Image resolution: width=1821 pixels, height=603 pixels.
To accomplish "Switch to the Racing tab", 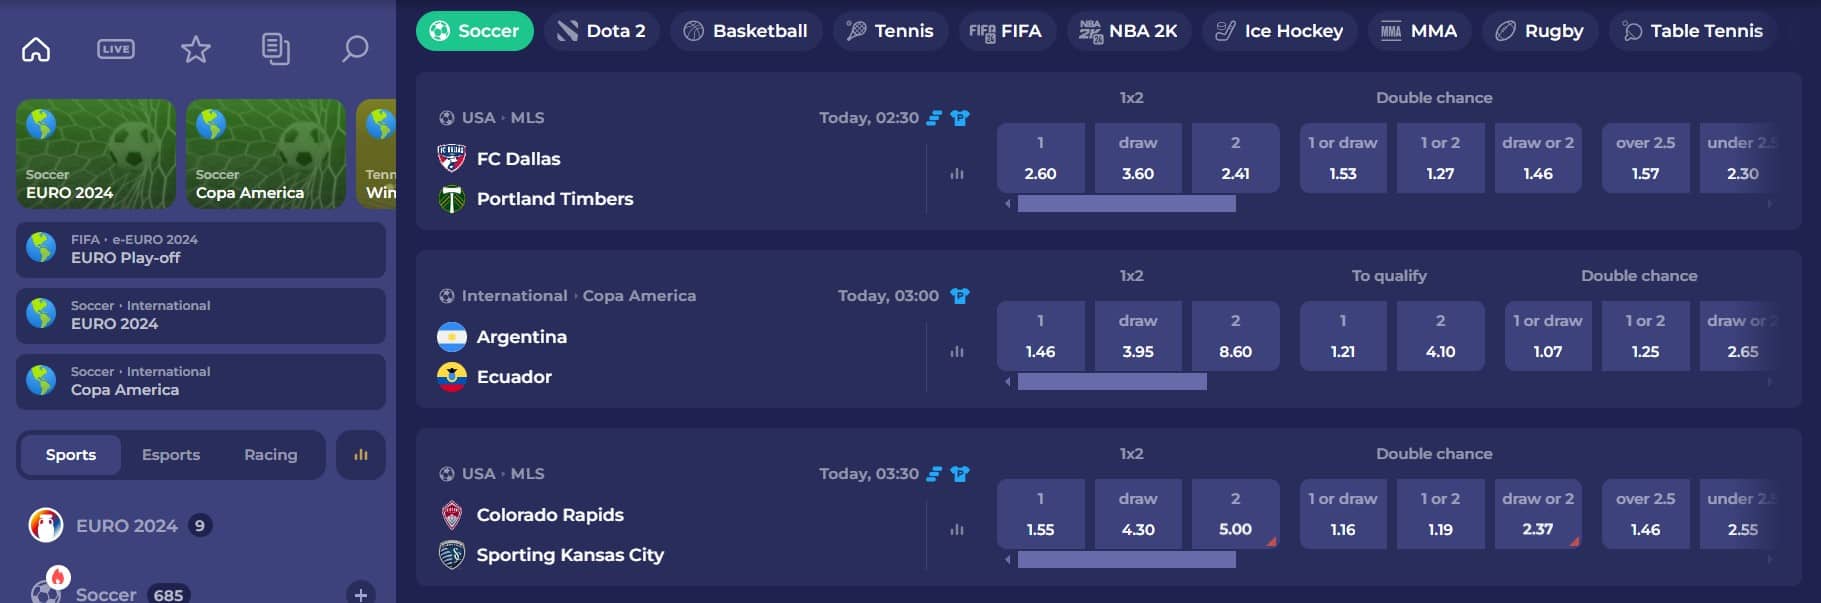I will 271,455.
